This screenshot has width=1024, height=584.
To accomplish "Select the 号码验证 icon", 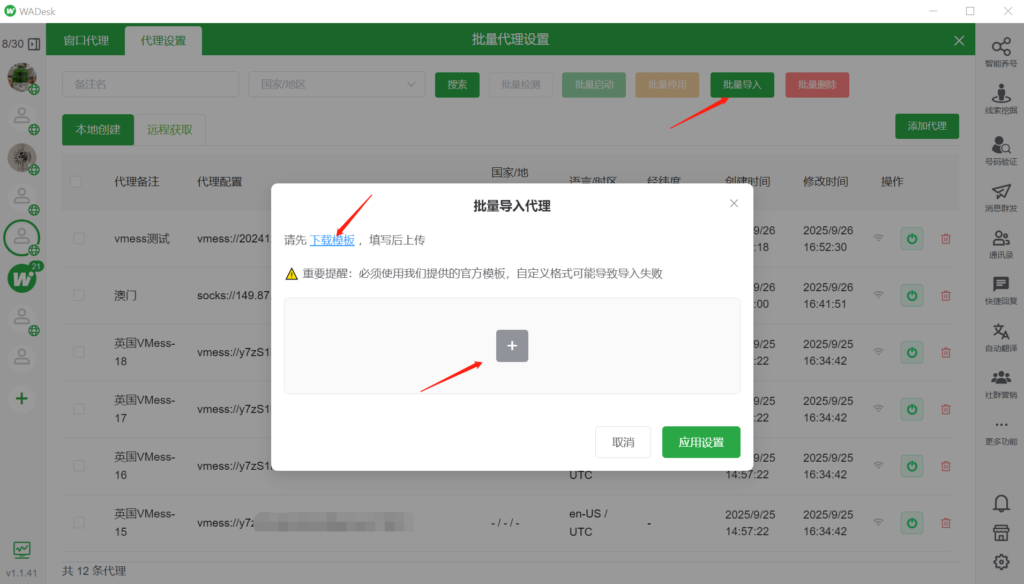I will [1000, 148].
